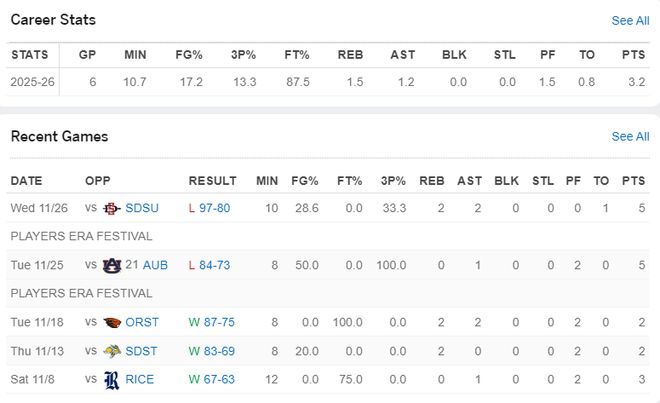
Task: Open the RICE team link
Action: pyautogui.click(x=140, y=379)
